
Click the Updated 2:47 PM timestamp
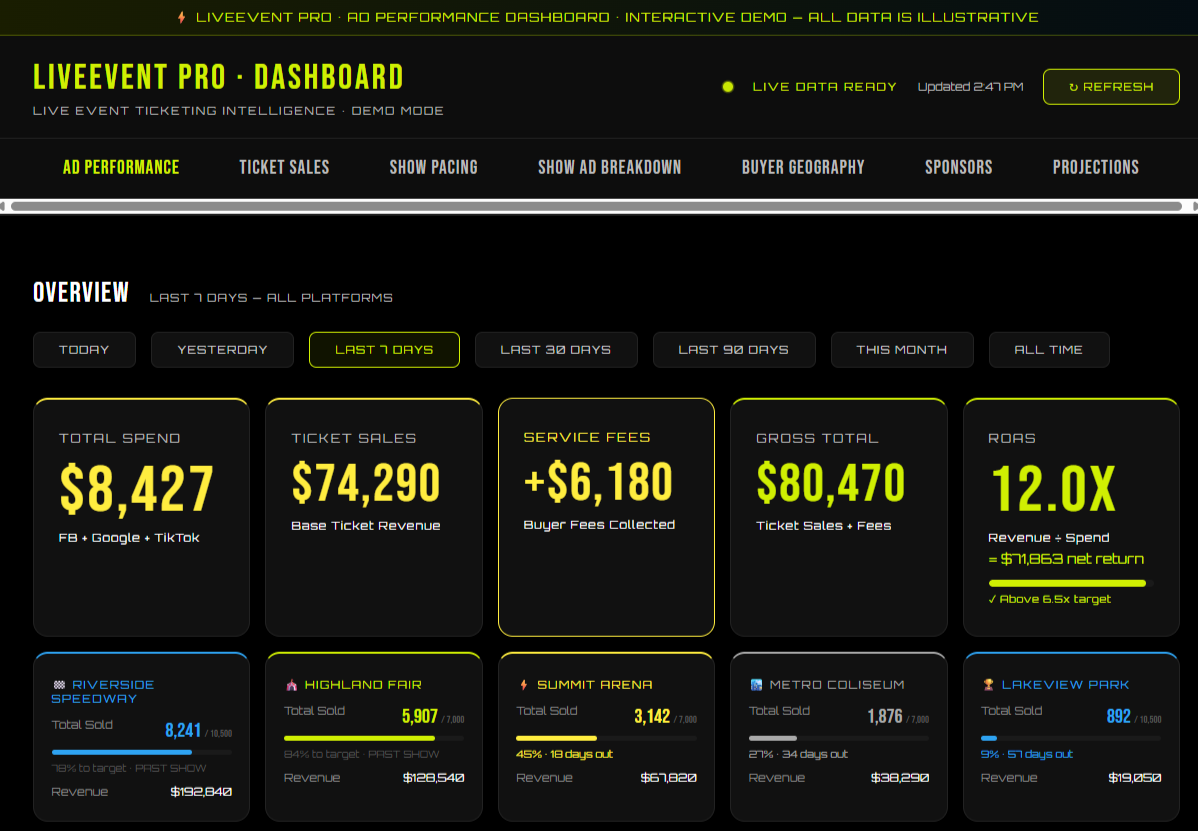[970, 87]
